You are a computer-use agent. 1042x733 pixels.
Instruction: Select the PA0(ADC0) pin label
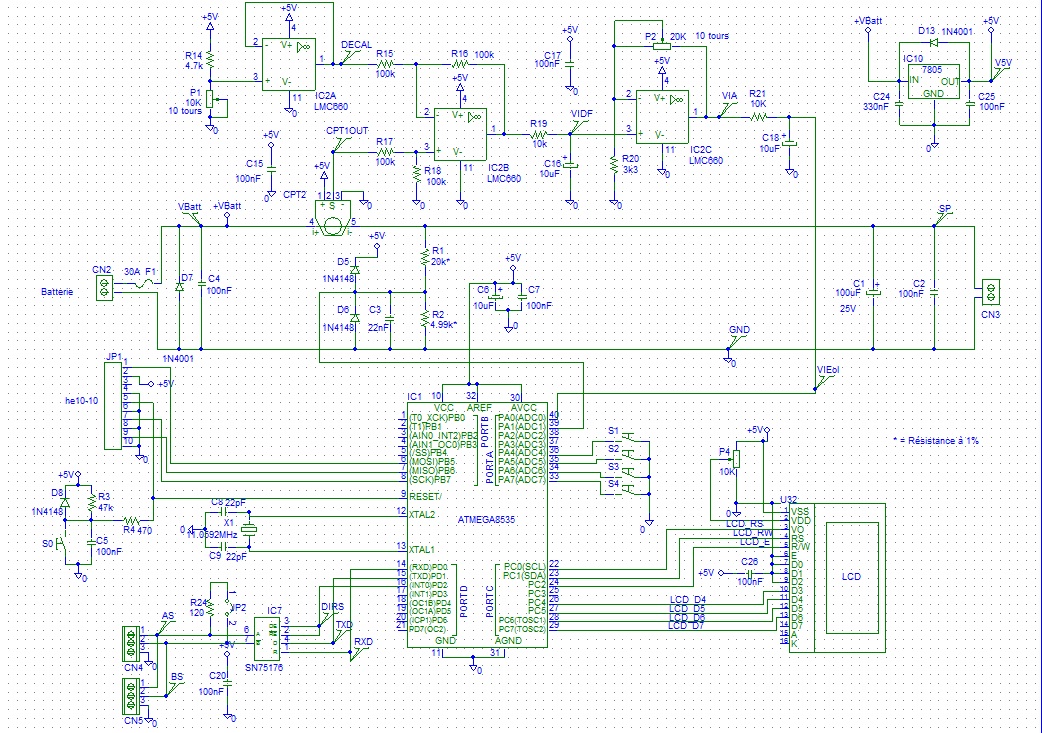point(522,418)
